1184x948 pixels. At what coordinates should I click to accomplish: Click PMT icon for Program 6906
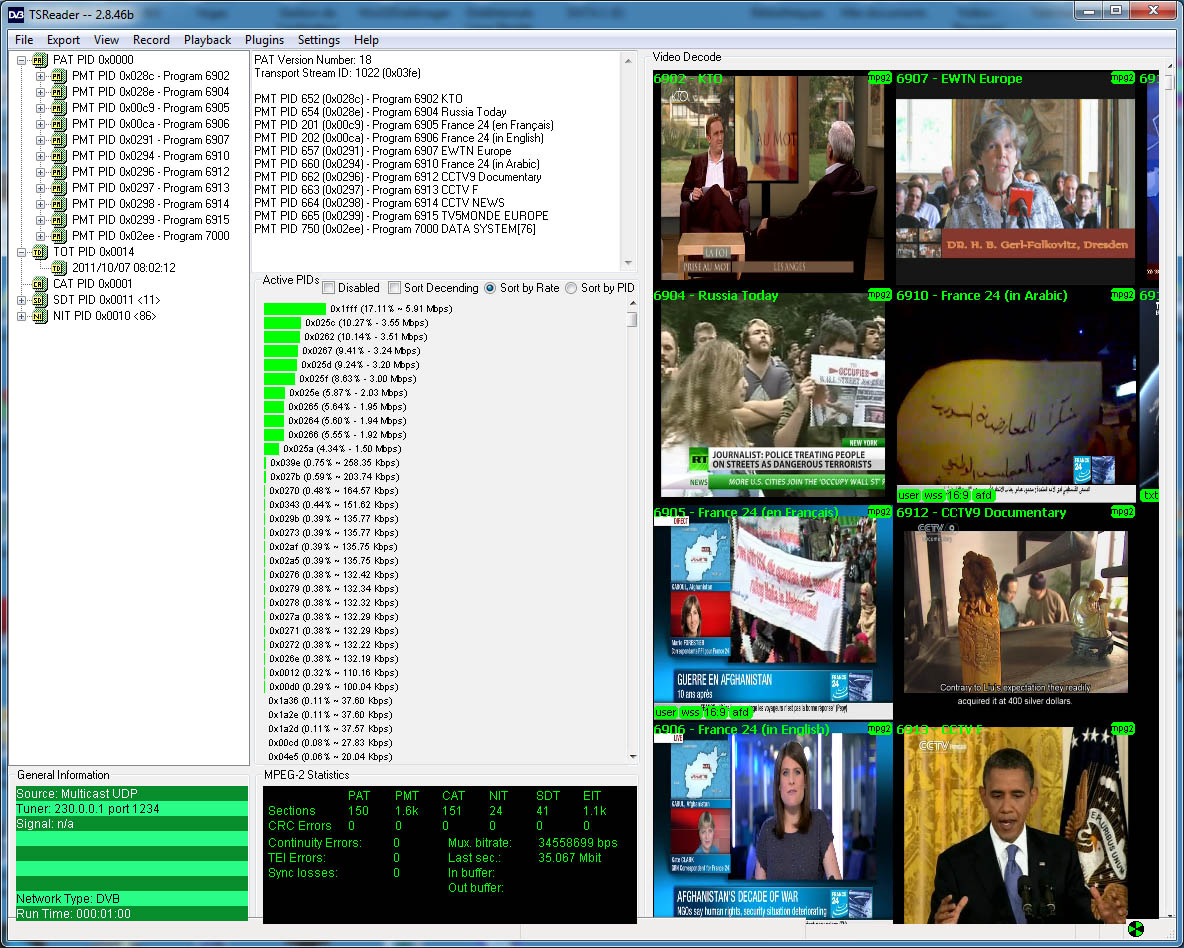[x=59, y=124]
